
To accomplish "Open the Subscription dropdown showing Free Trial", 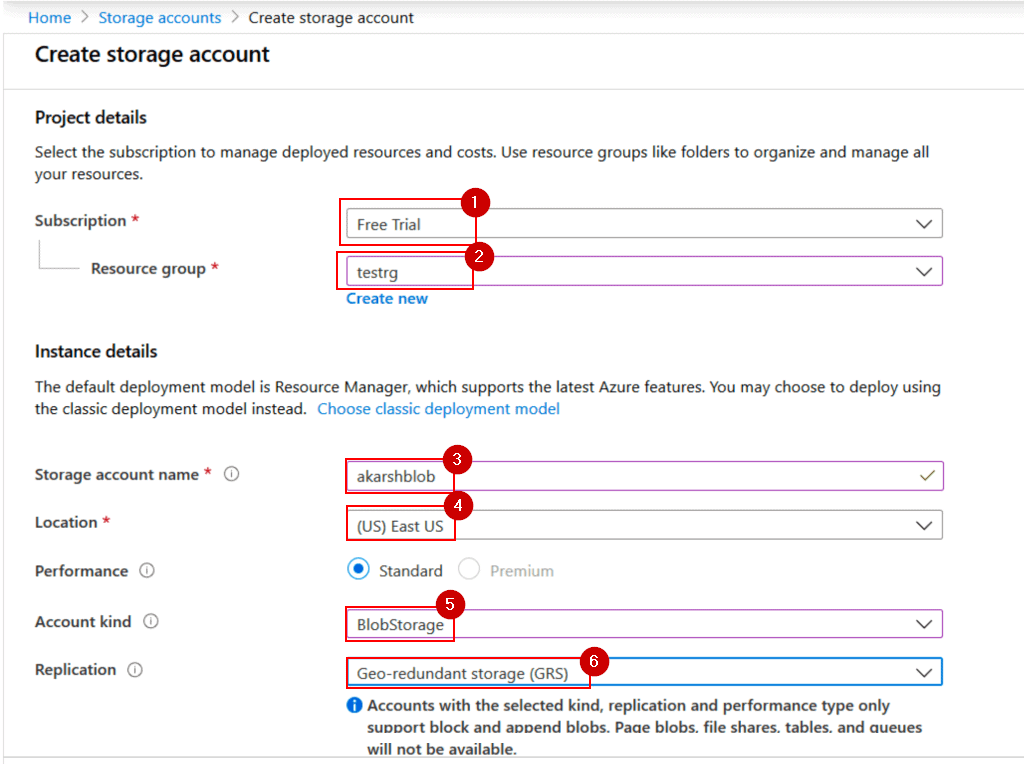I will [x=642, y=224].
